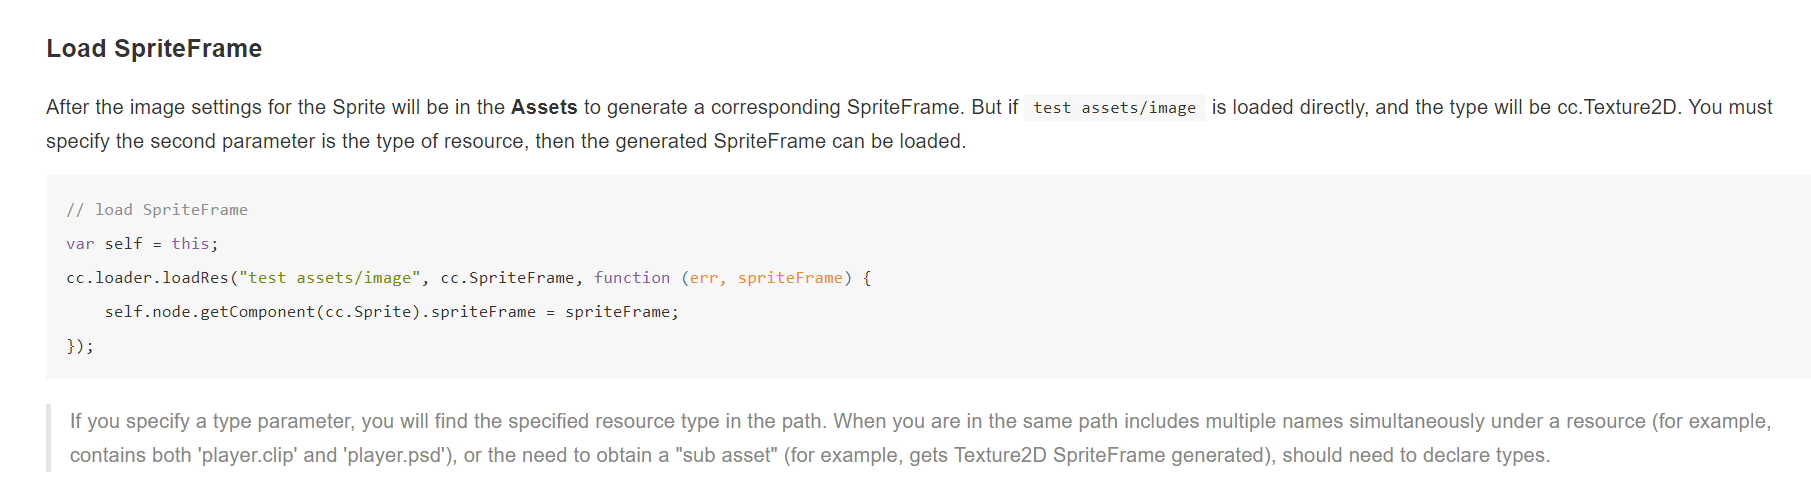Viewport: 1811px width, 500px height.
Task: Click the quoted "sub asset" phrase
Action: pos(726,455)
